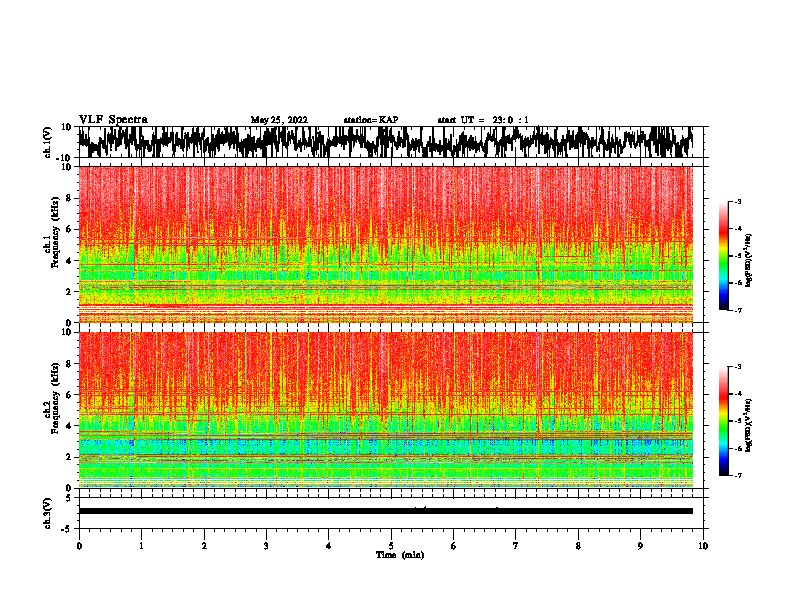
Task: Click time axis tick label "2"
Action: click(x=204, y=546)
